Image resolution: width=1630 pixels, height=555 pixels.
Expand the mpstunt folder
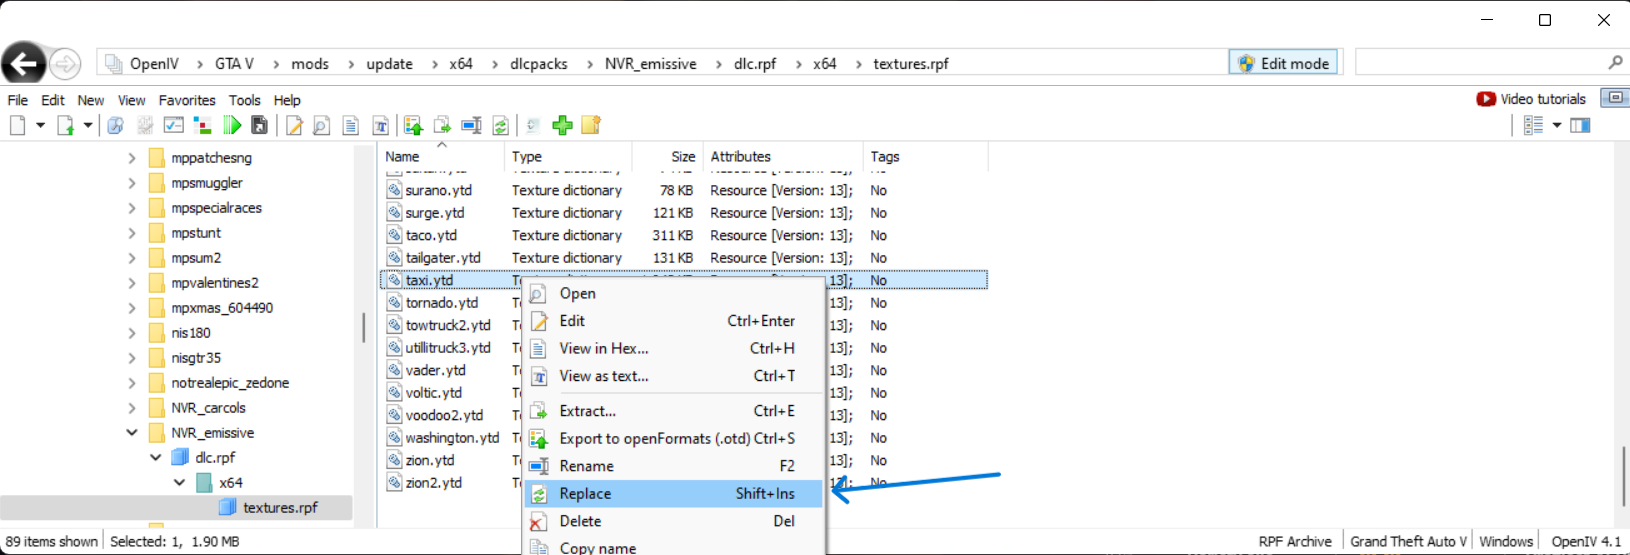[132, 233]
